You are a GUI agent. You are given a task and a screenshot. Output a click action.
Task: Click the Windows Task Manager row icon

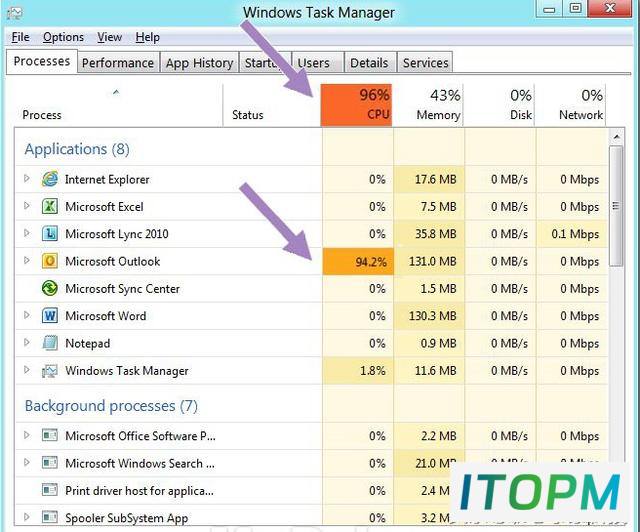coord(50,371)
